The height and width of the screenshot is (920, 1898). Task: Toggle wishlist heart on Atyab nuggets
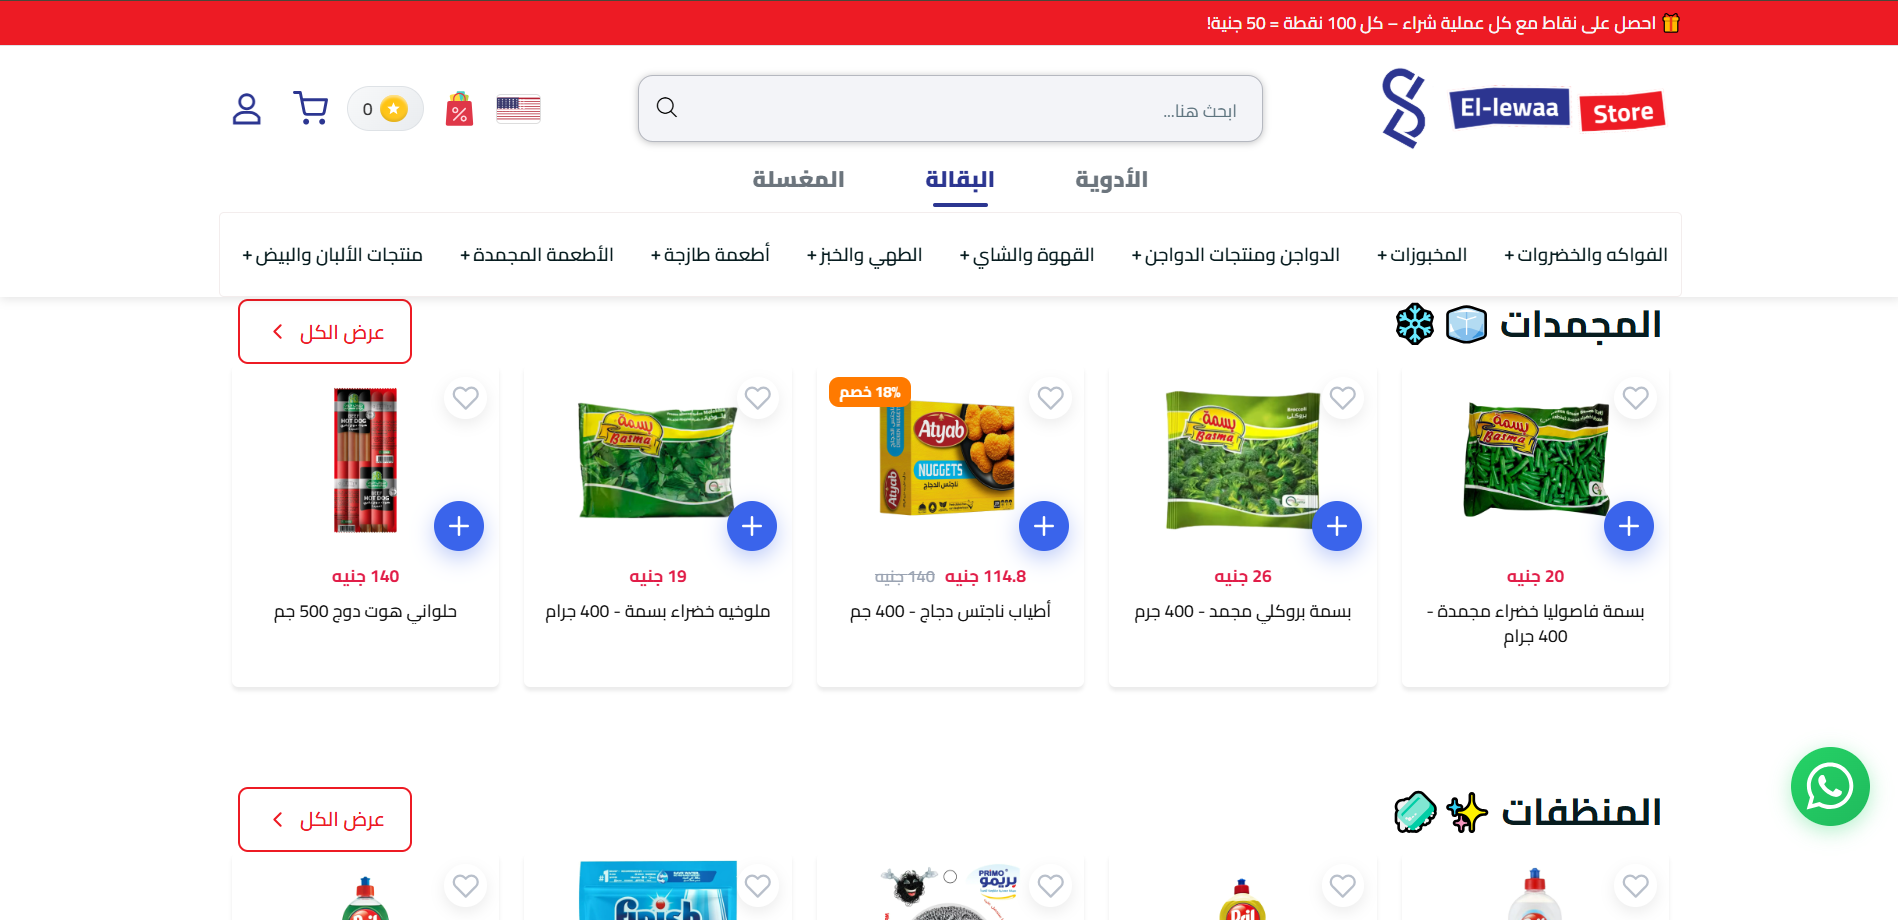[x=1051, y=398]
